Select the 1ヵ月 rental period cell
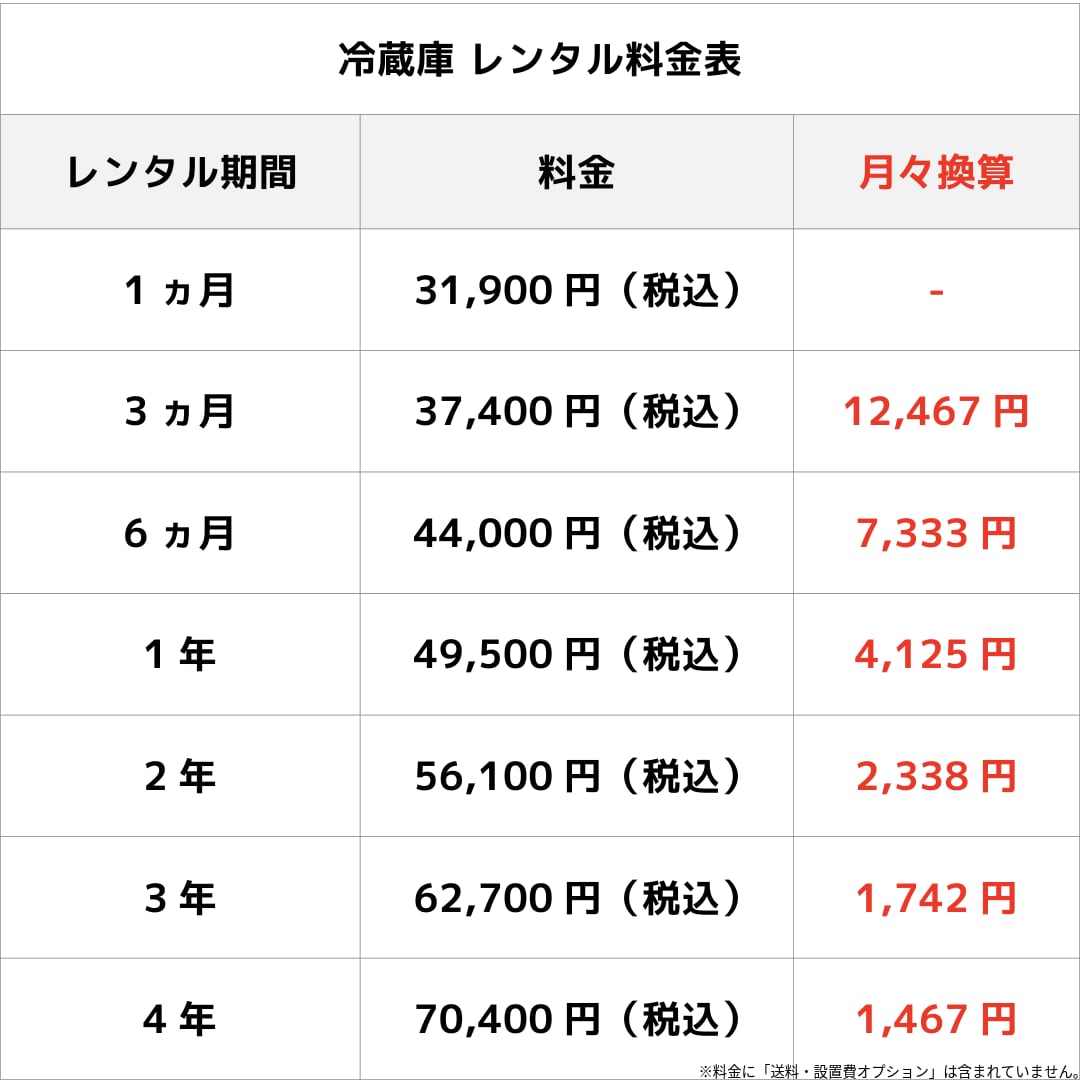1080x1080 pixels. click(180, 290)
